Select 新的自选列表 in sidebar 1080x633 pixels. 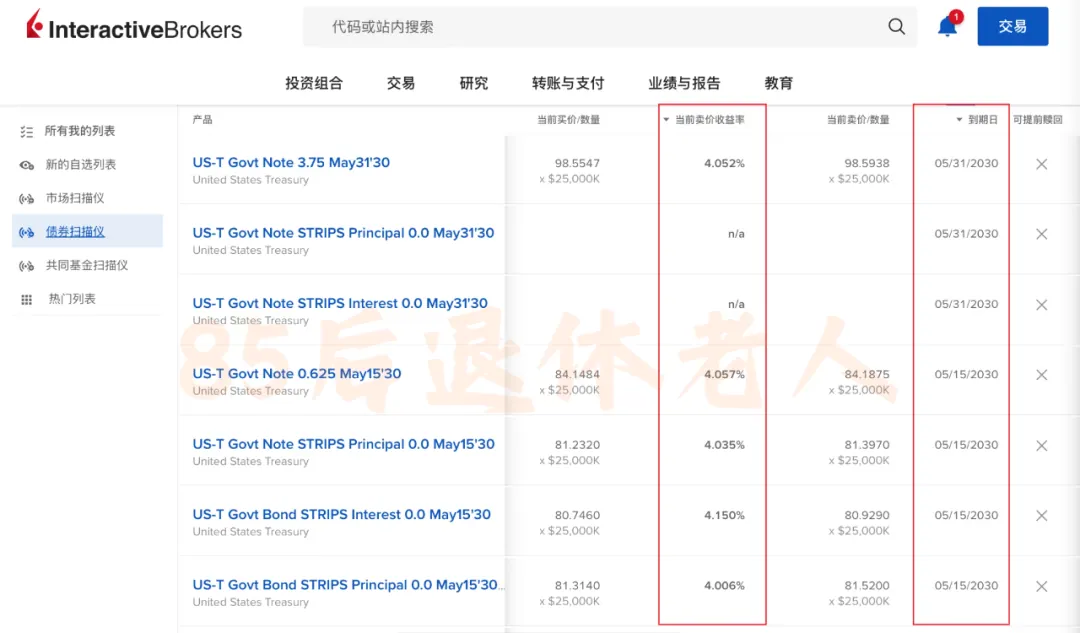click(81, 165)
